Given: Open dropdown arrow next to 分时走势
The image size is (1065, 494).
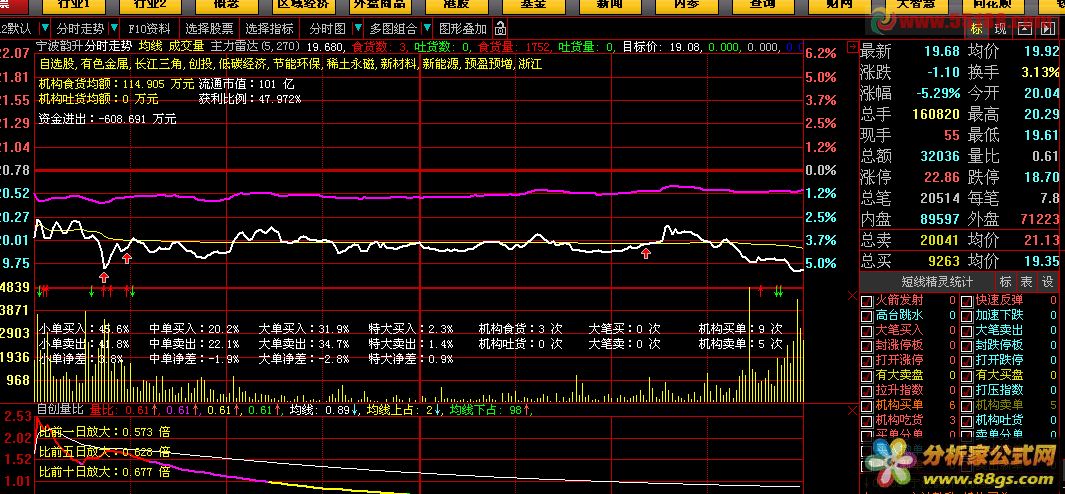Looking at the screenshot, I should (113, 29).
